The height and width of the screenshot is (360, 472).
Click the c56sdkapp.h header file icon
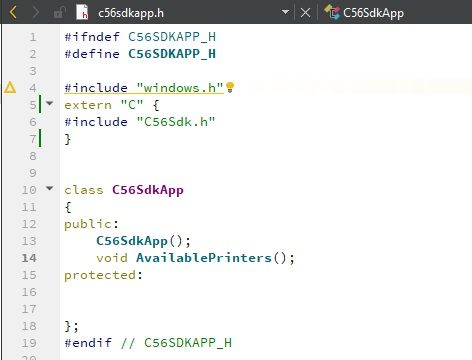[x=82, y=12]
